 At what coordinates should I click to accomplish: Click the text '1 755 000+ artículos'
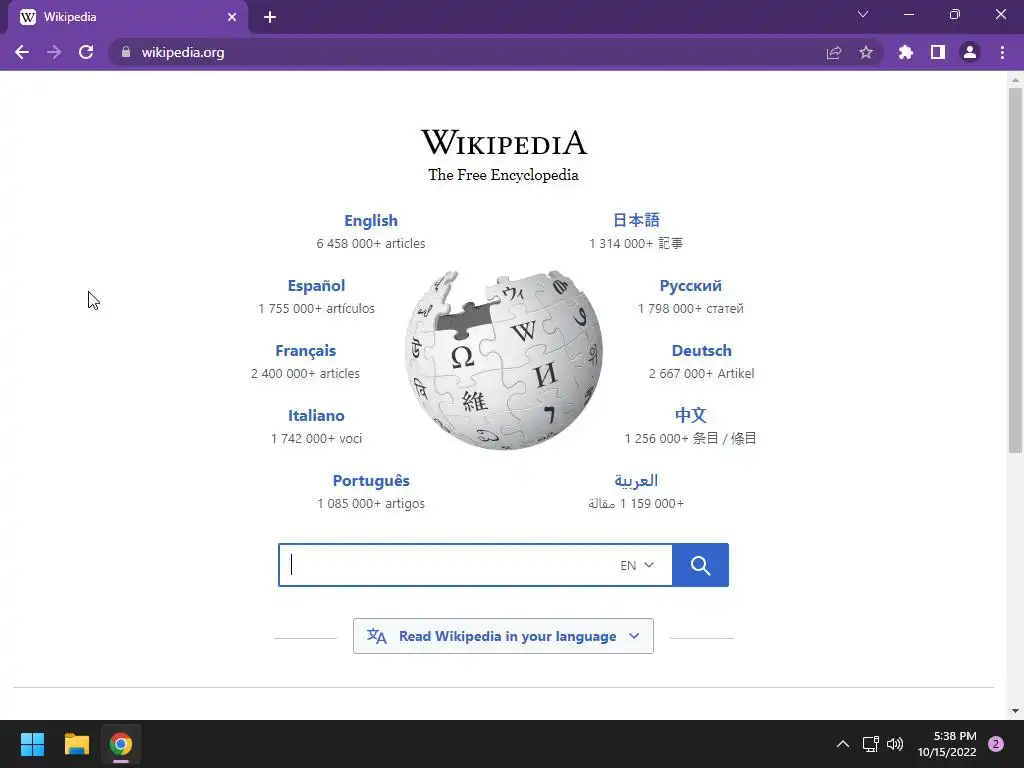316,308
